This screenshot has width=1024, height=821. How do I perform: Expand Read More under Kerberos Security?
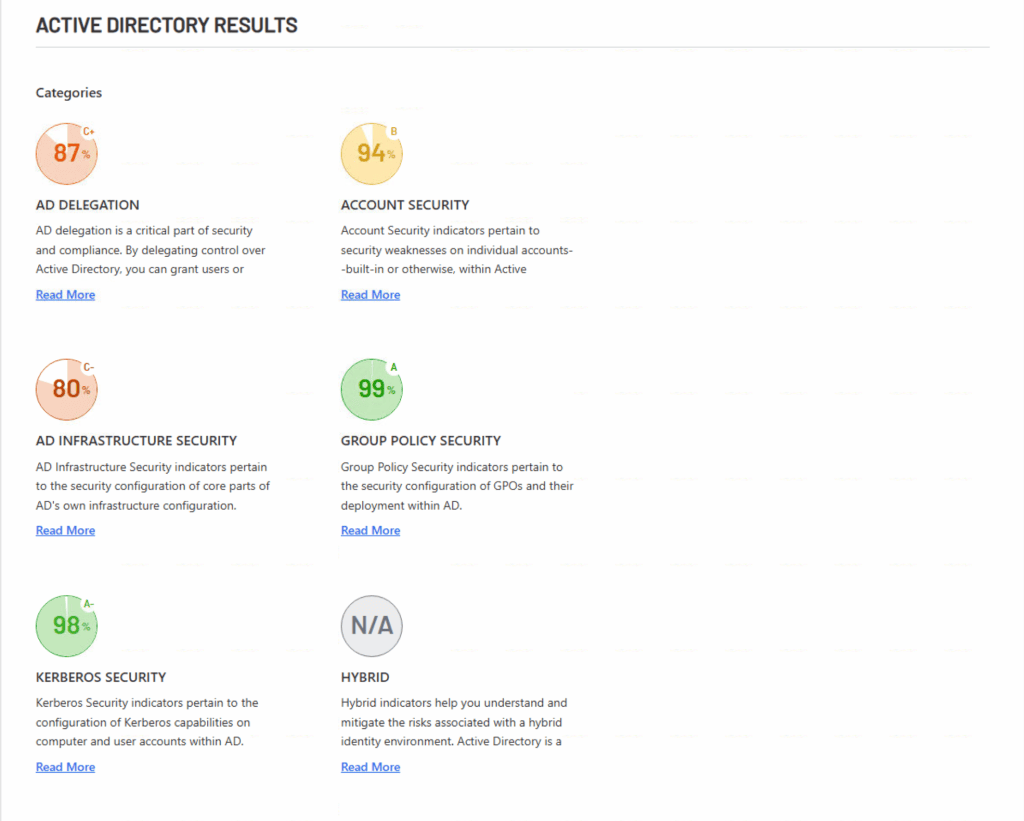[x=65, y=767]
